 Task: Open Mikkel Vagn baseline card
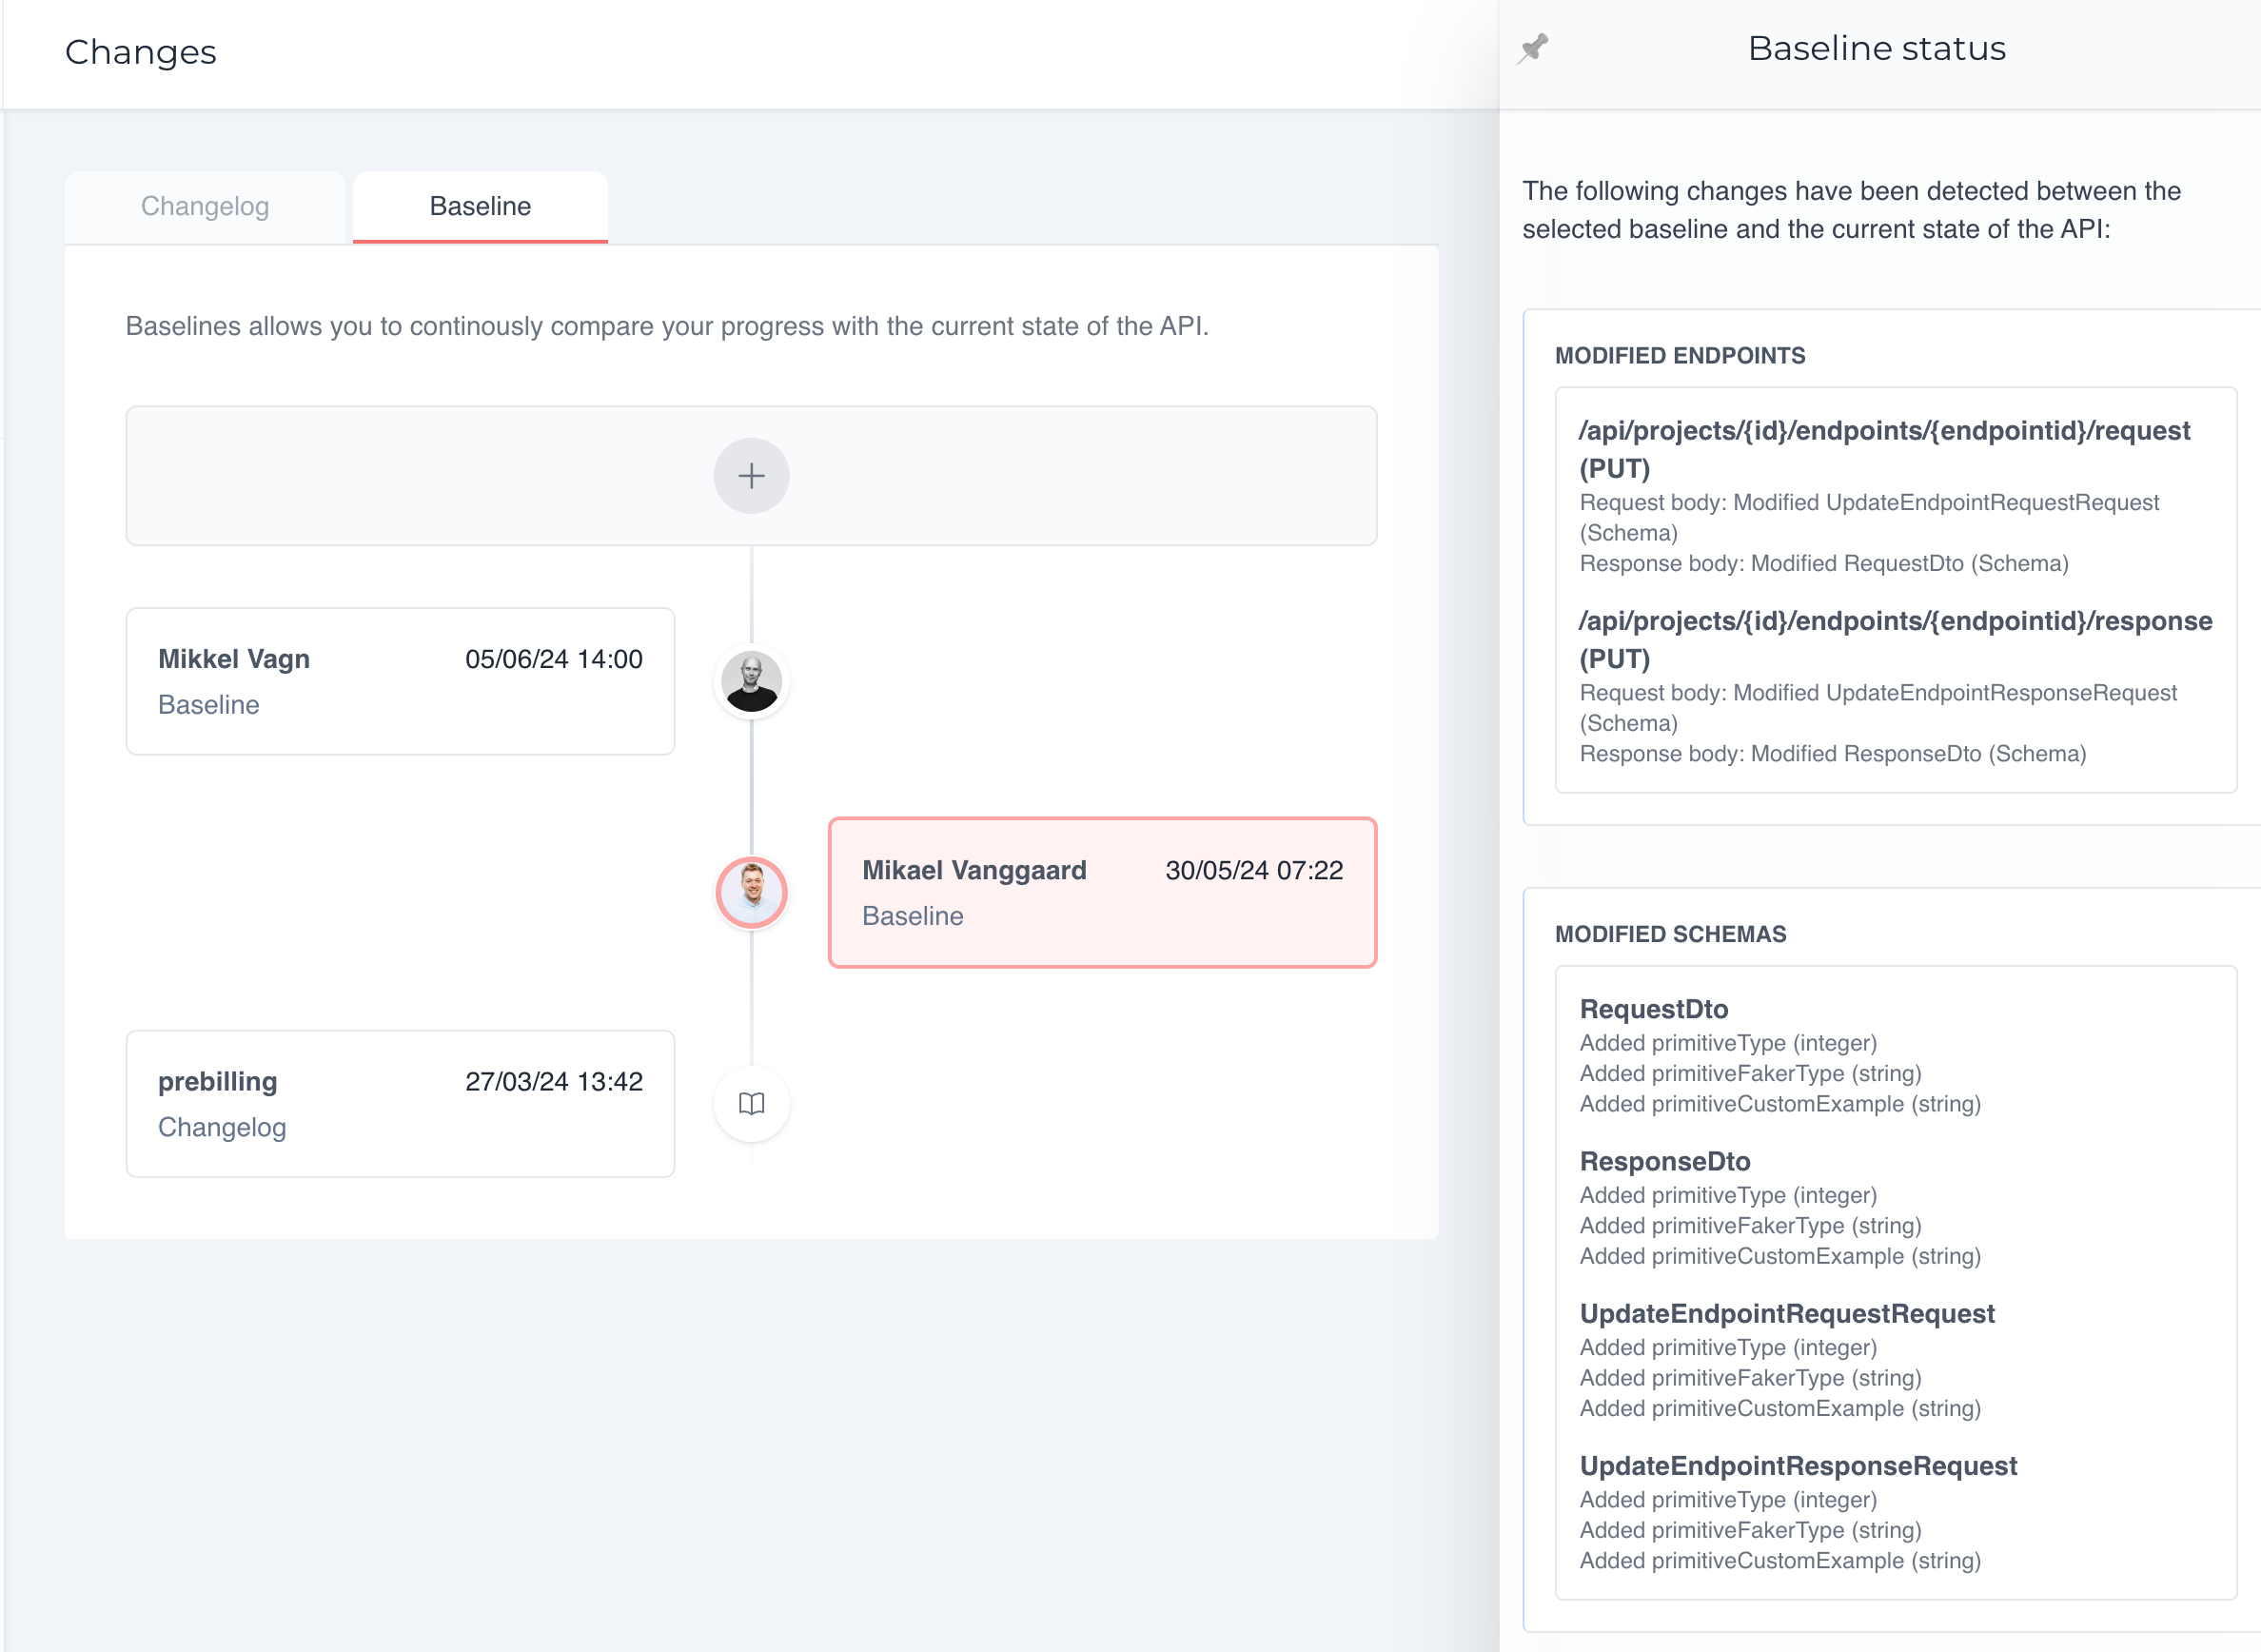[400, 682]
